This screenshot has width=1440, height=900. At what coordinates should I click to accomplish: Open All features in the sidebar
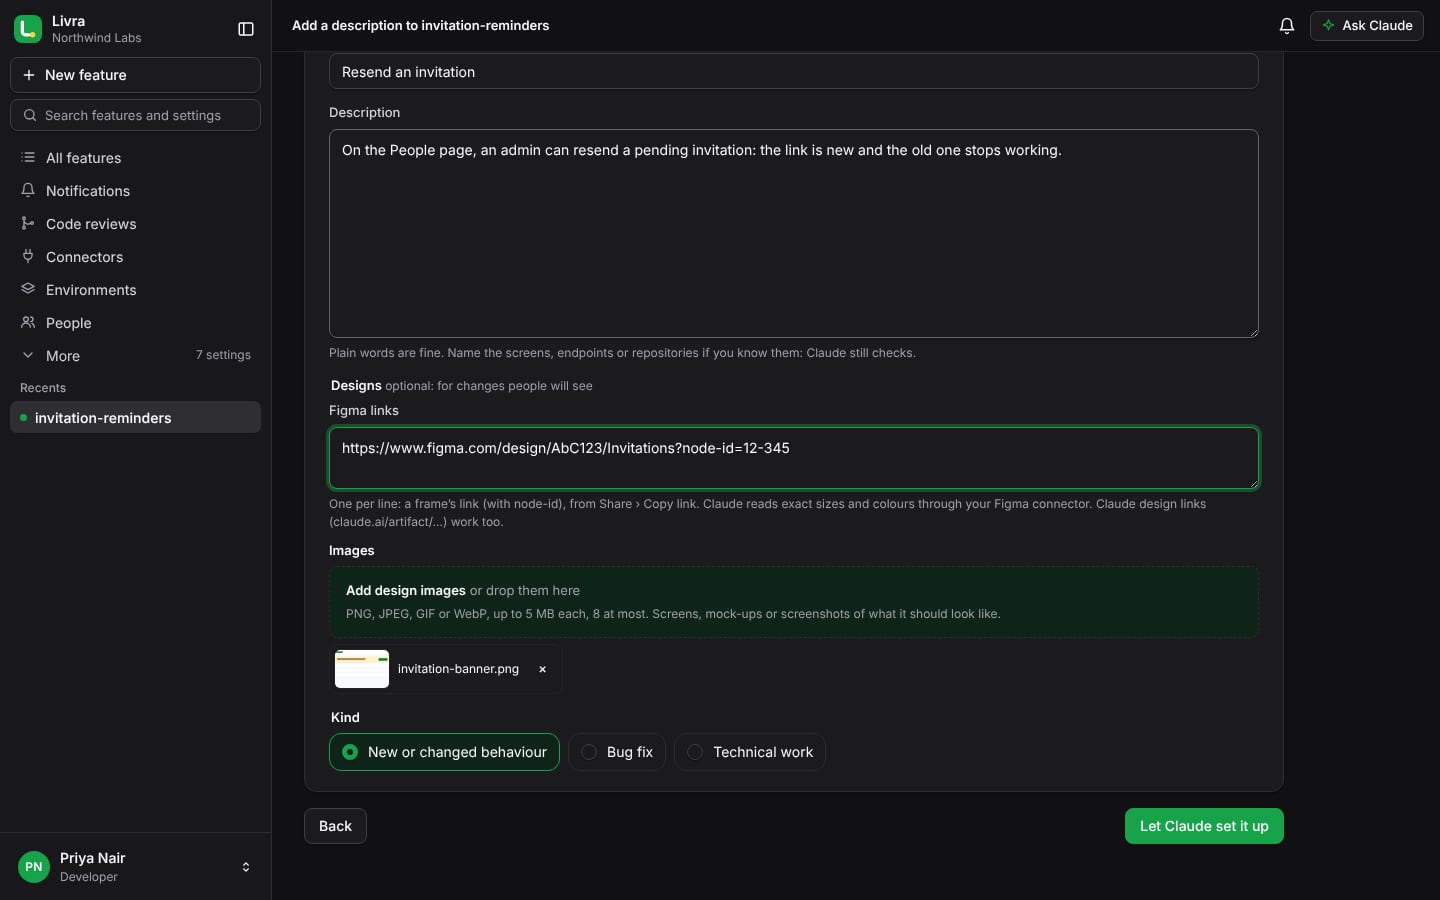(135, 158)
